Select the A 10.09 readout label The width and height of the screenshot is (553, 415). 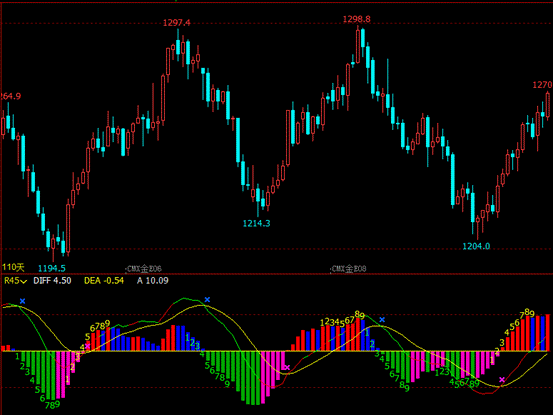tap(153, 281)
